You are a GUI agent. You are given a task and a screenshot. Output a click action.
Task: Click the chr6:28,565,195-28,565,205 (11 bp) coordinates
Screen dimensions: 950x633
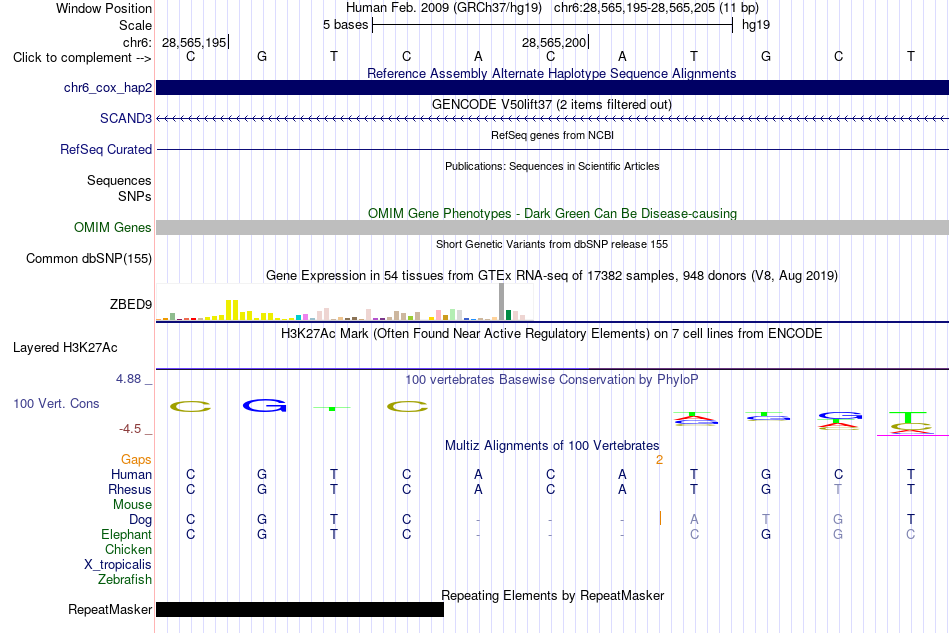tap(656, 8)
